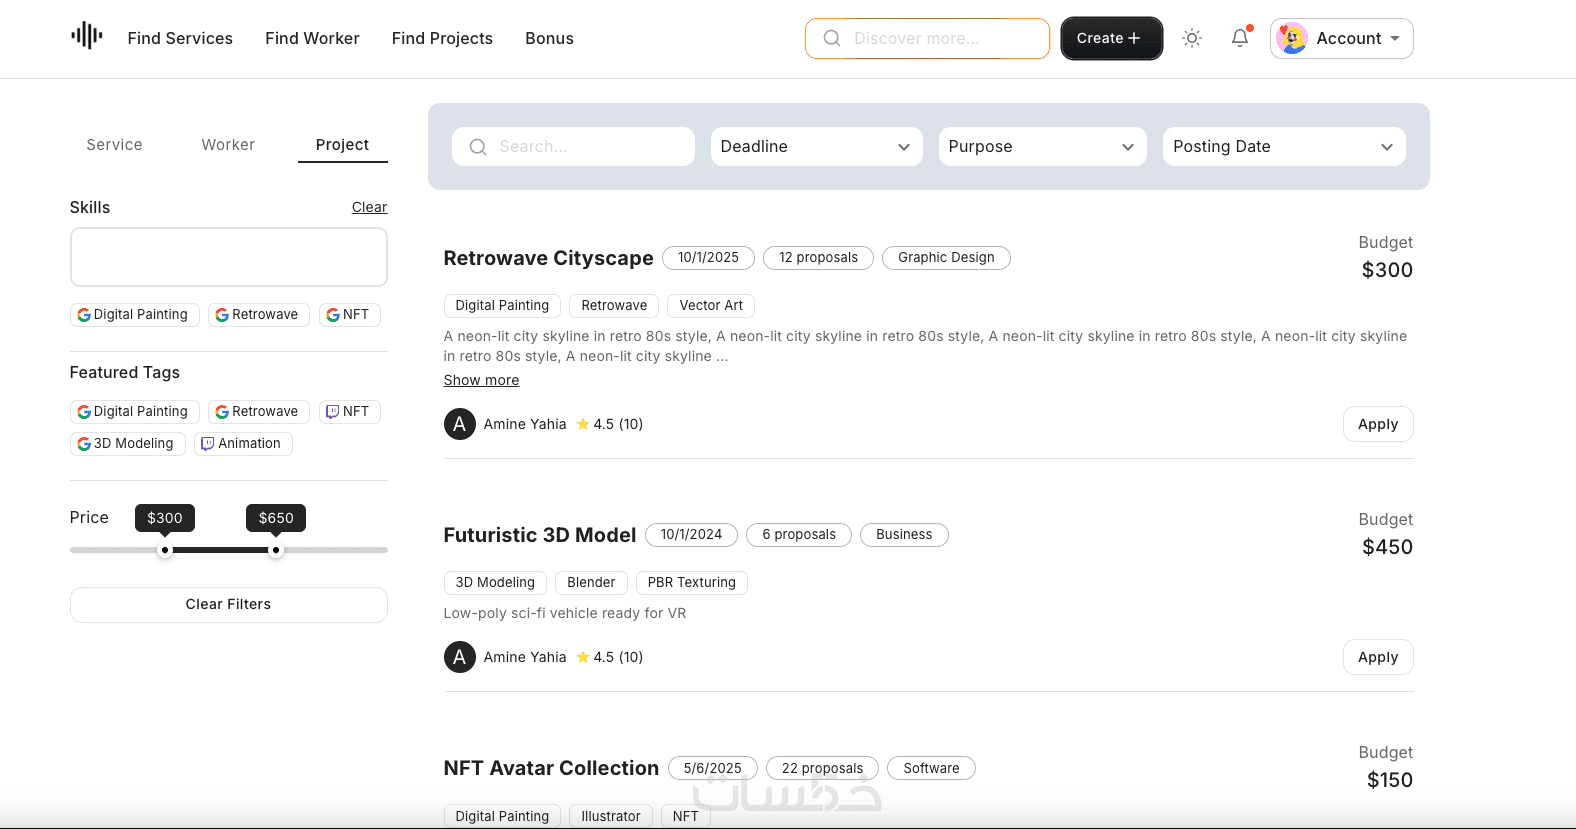Click the Skills input box
The width and height of the screenshot is (1576, 829).
coord(228,257)
